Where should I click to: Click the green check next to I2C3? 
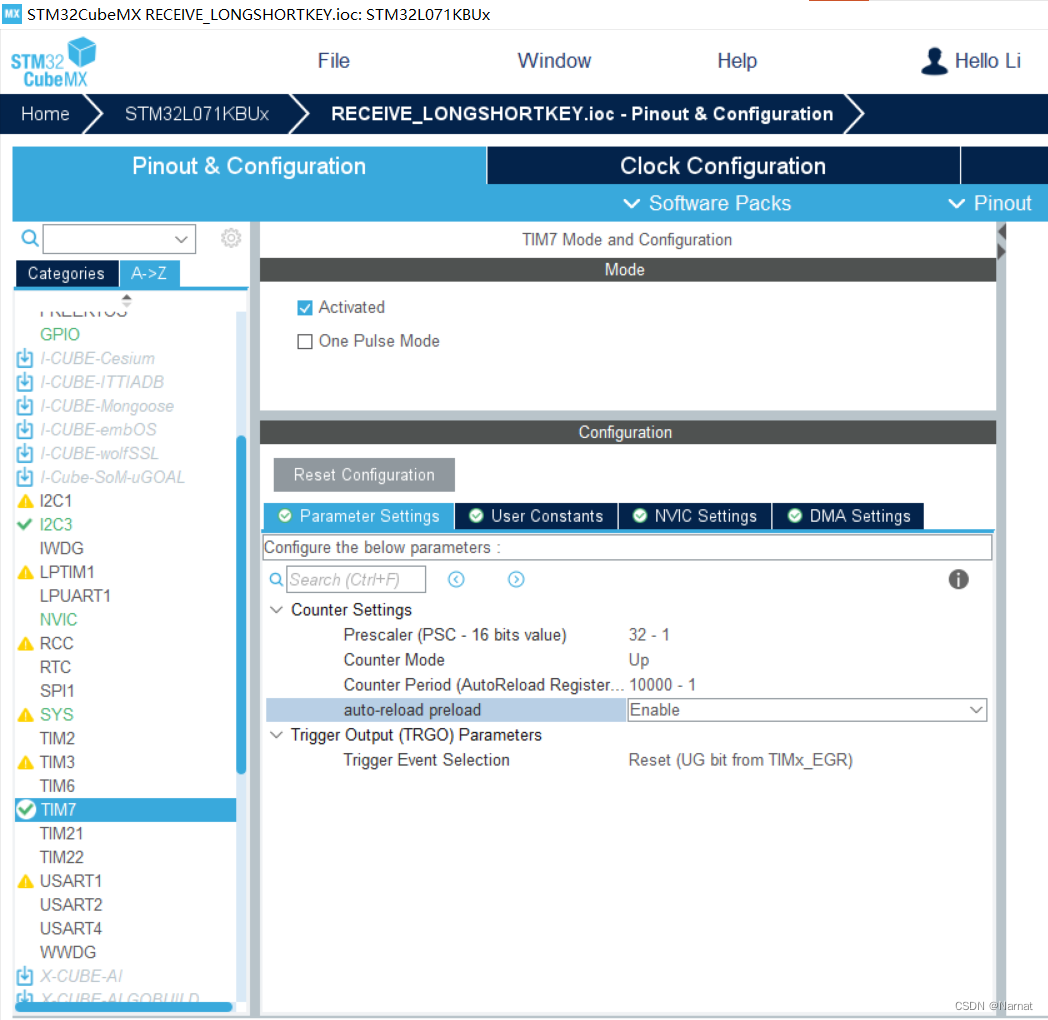point(25,525)
